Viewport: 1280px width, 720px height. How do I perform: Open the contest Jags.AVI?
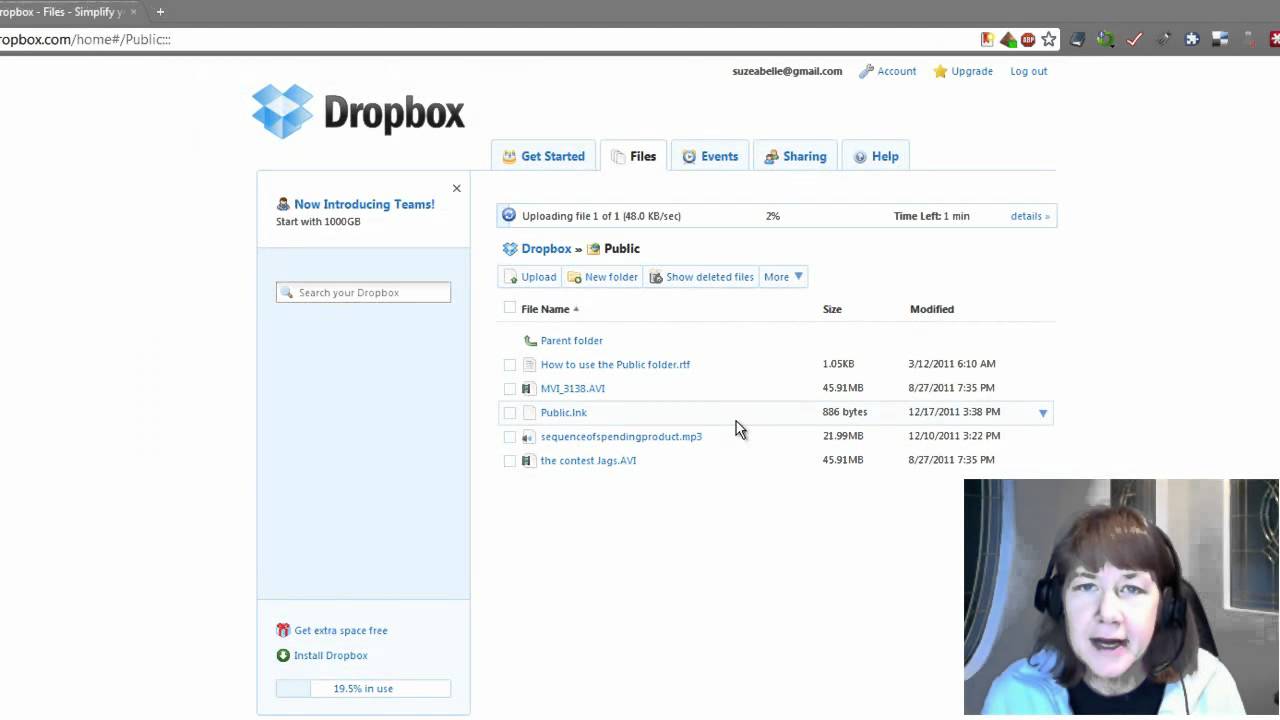coord(588,460)
